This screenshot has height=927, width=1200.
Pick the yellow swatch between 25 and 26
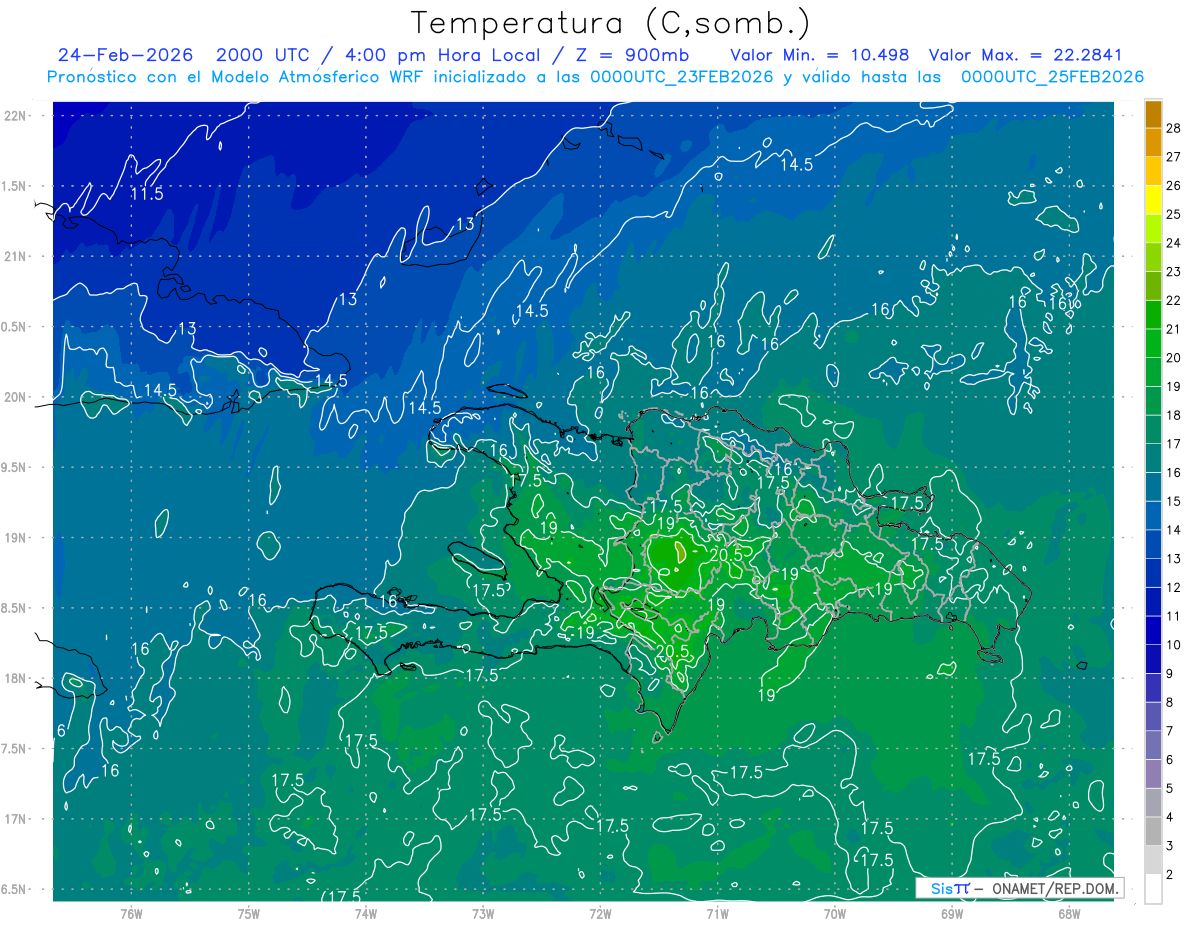[x=1154, y=200]
